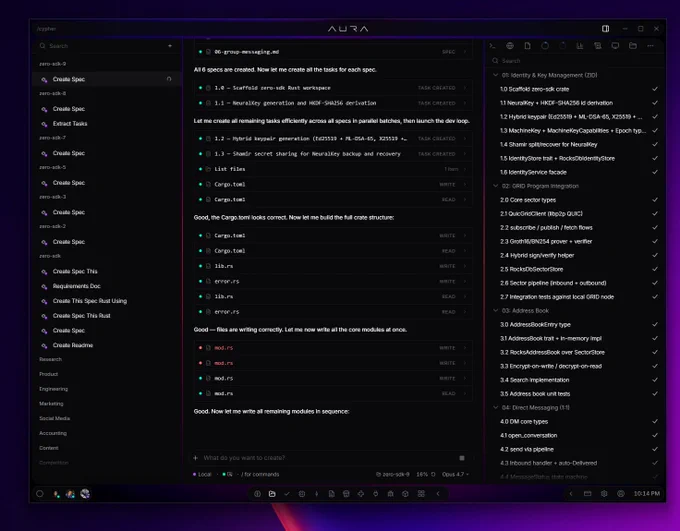680x531 pixels.
Task: Open the globe browser icon in right panel
Action: tap(510, 46)
